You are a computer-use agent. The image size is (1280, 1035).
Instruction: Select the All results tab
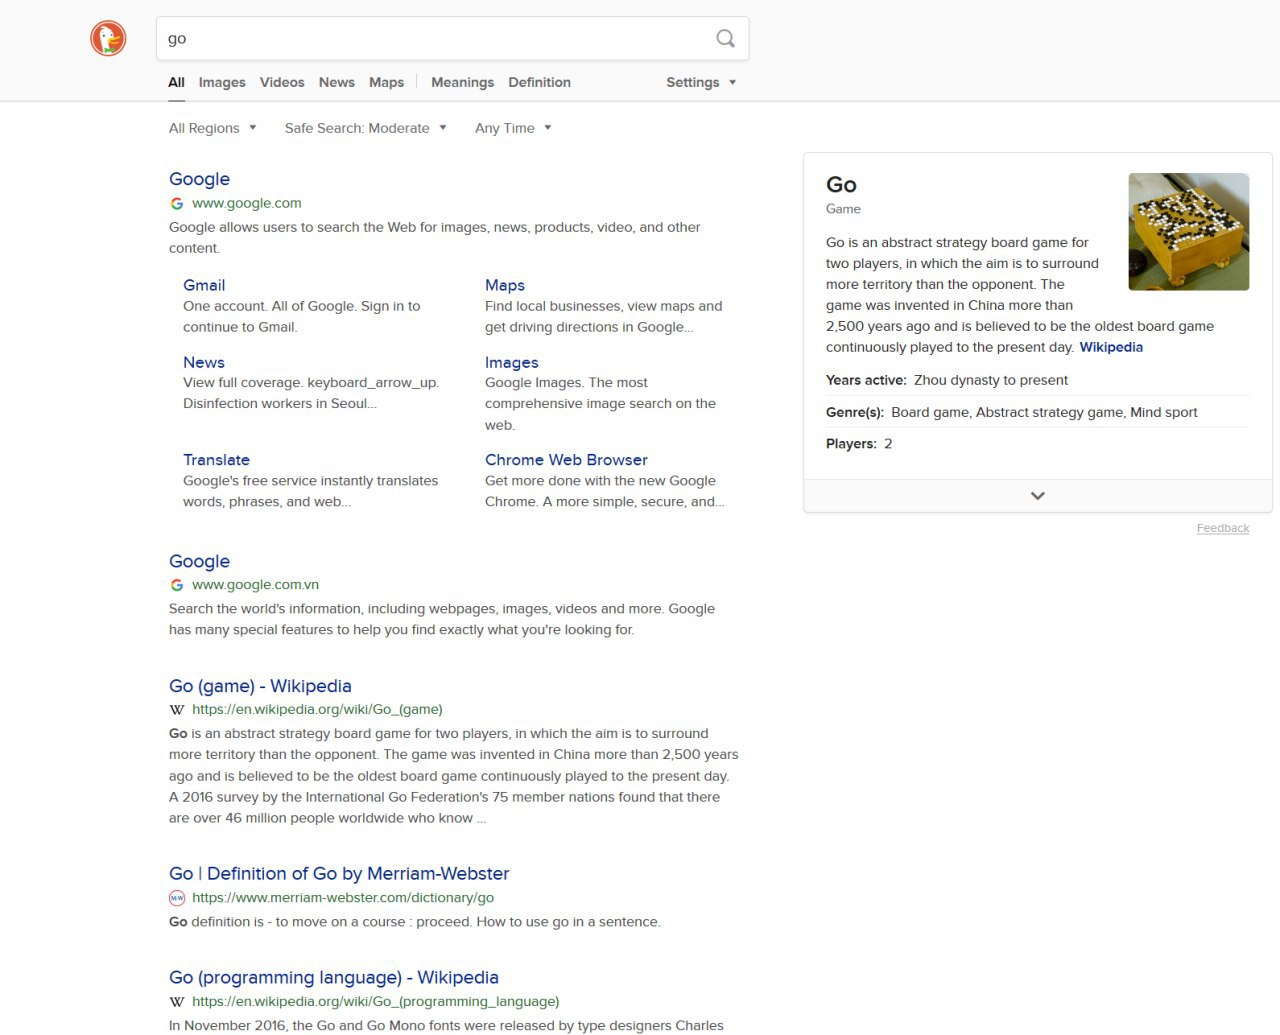(x=176, y=82)
